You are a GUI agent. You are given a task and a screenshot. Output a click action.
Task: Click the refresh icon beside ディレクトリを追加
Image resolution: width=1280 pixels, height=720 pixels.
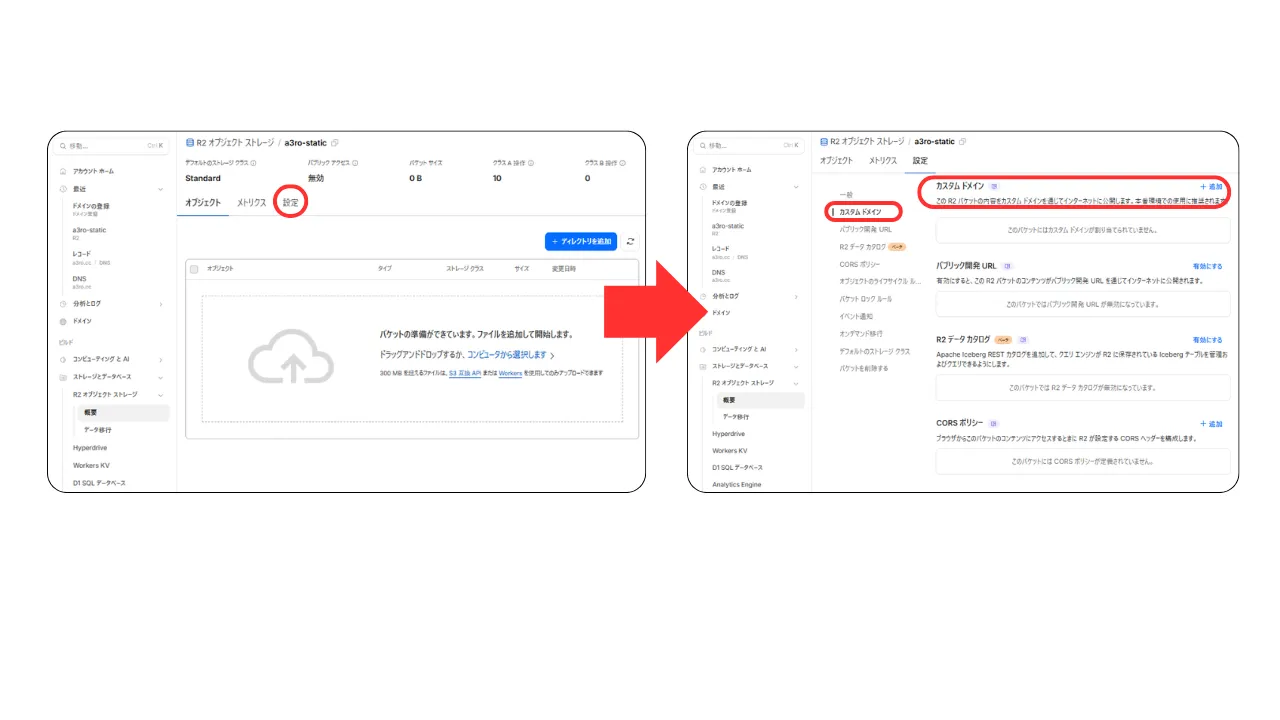click(630, 241)
